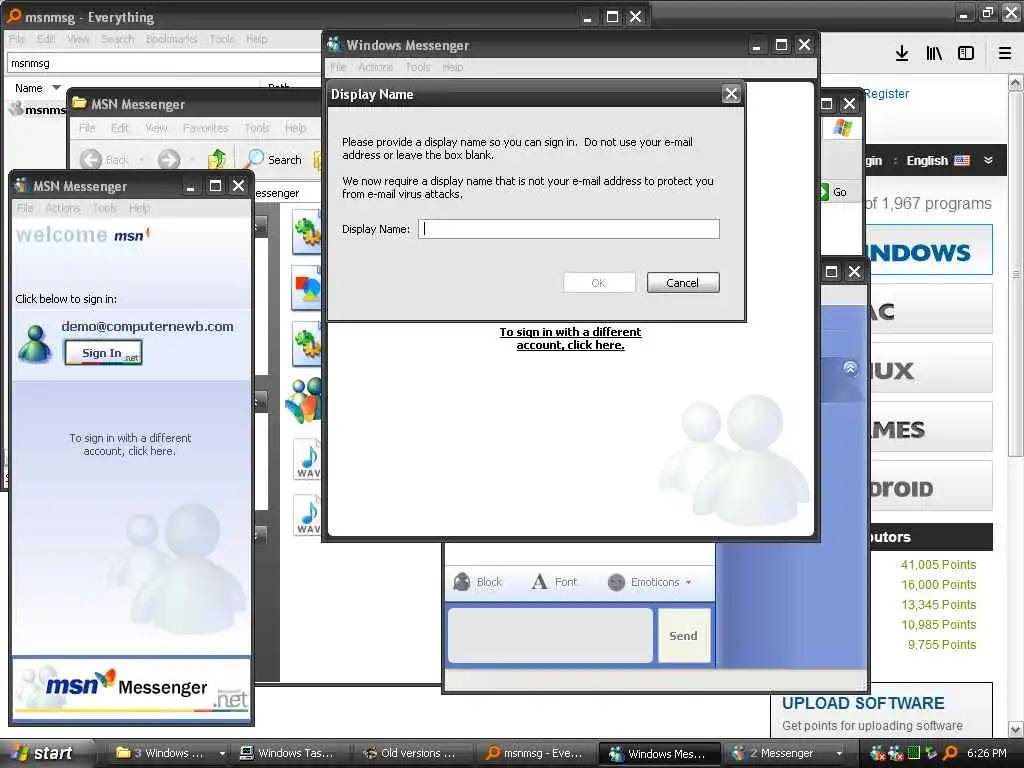The image size is (1024, 768).
Task: Click the buddy icon beside demo@computernewb.com
Action: click(35, 344)
